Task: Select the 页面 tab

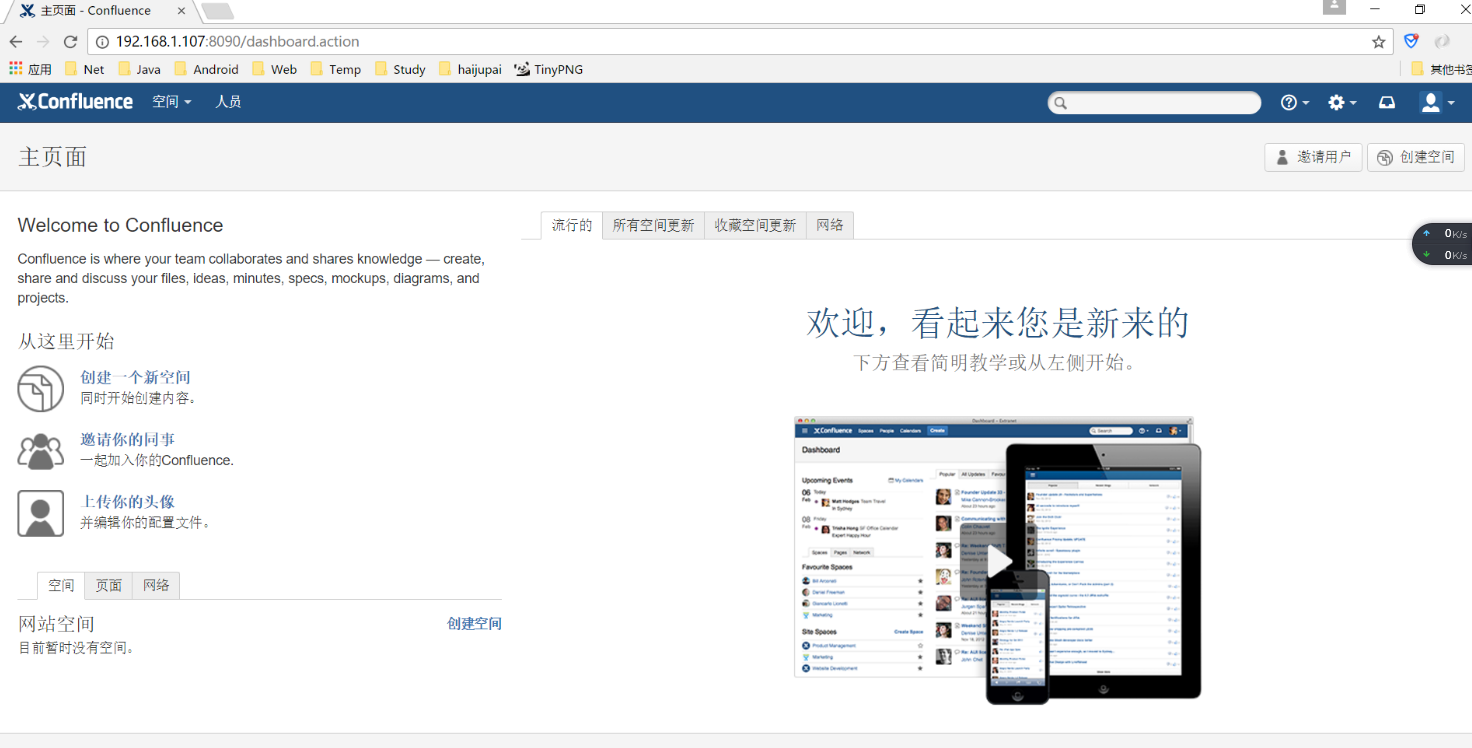Action: [x=108, y=585]
